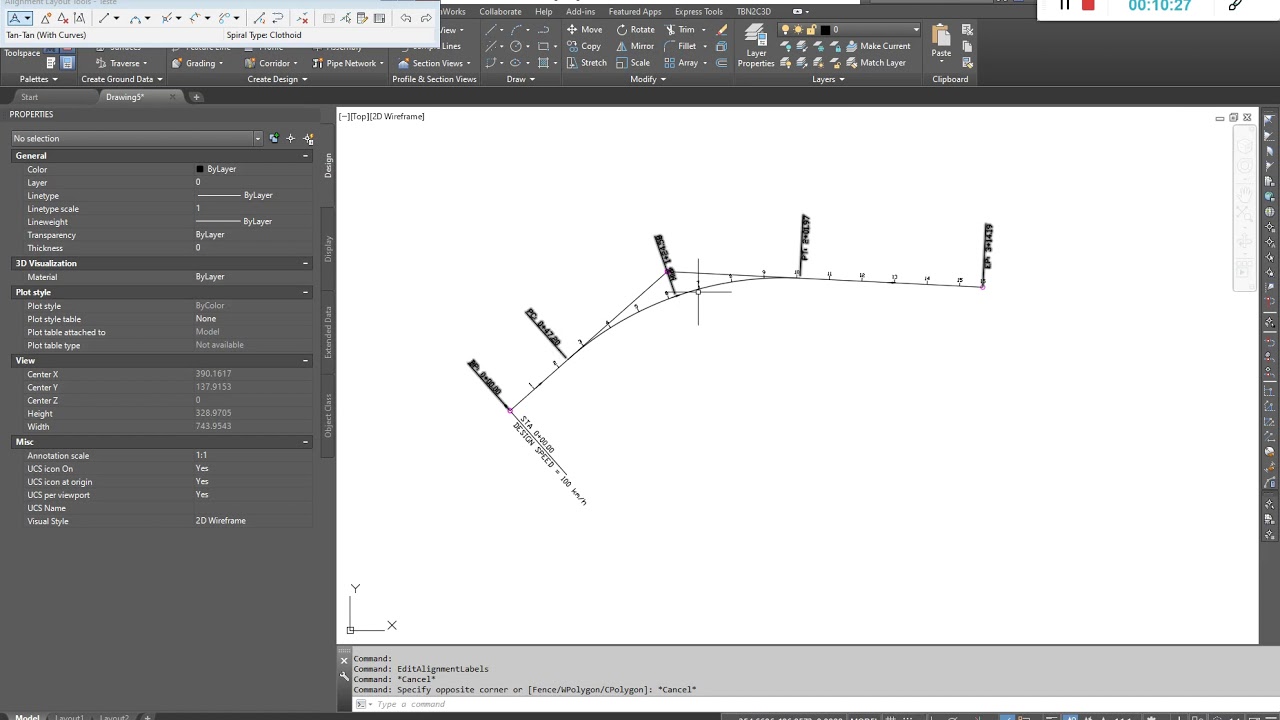Select the Rotate tool
The height and width of the screenshot is (720, 1280).
pyautogui.click(x=635, y=29)
